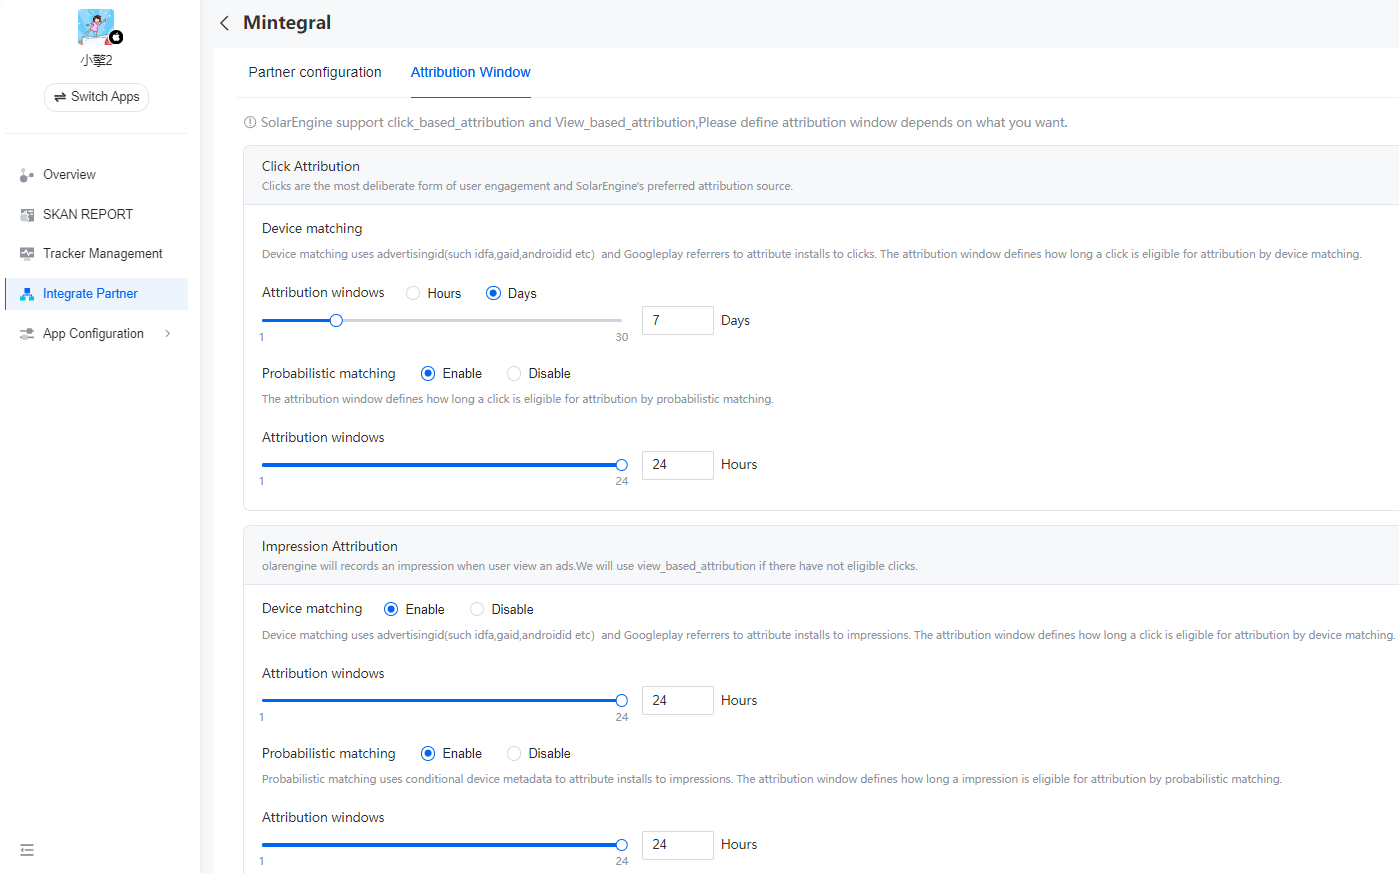
Task: Select the Attribution Window tab
Action: click(x=470, y=72)
